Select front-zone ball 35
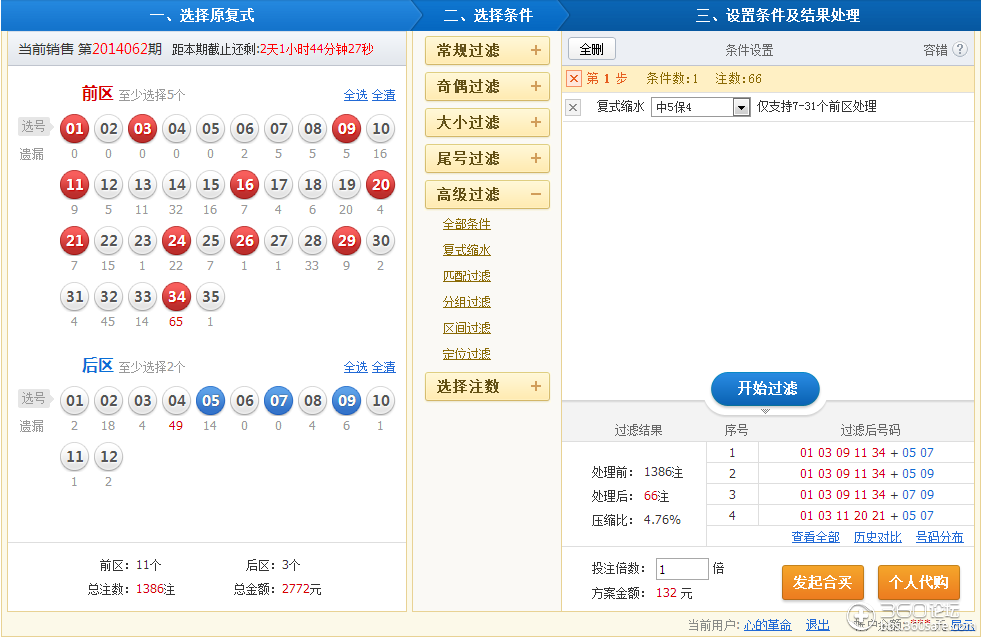The image size is (982, 637). [210, 297]
